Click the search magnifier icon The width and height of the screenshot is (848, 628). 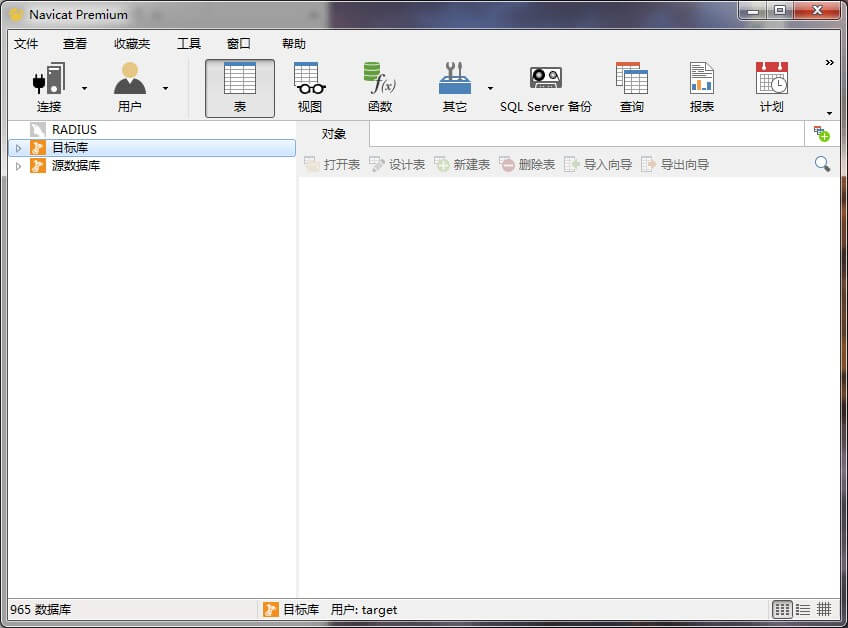822,164
